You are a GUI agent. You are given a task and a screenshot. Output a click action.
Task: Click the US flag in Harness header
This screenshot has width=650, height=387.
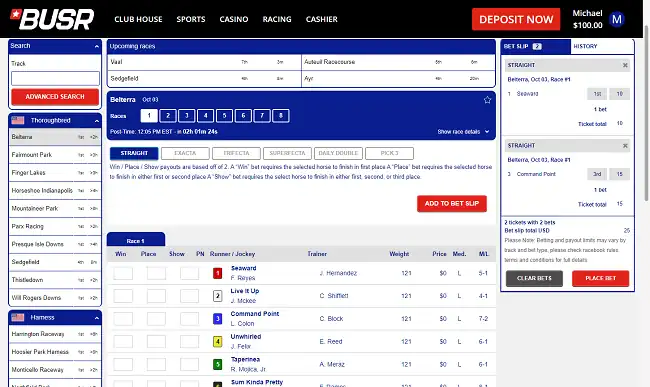pos(18,317)
